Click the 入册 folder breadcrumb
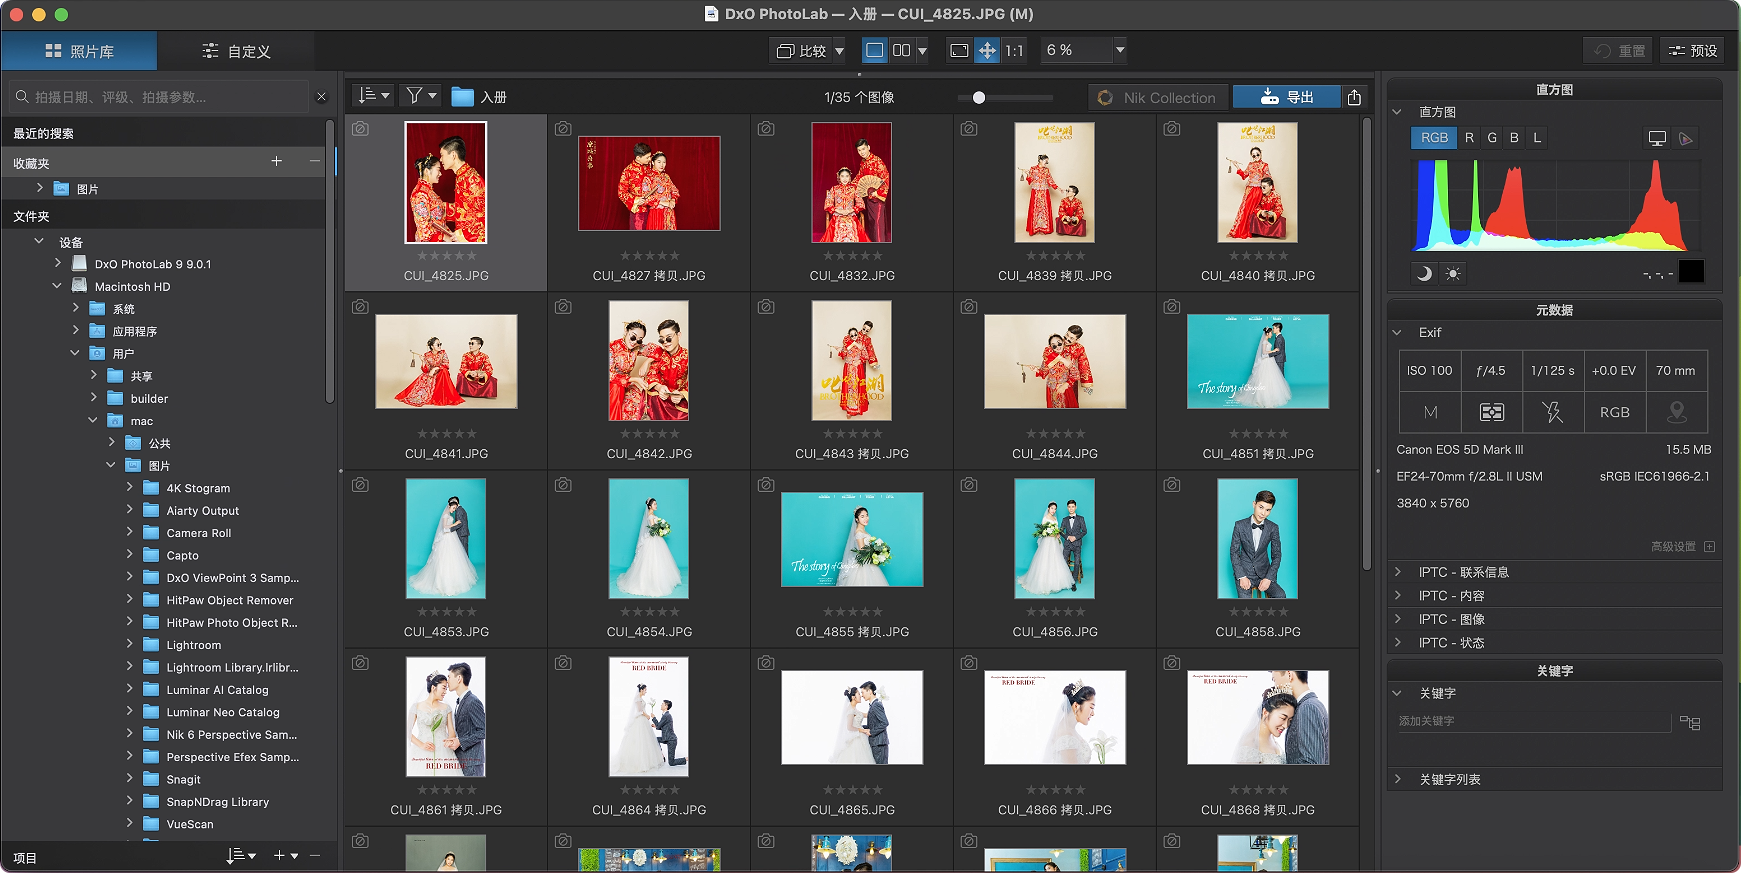 [x=479, y=97]
